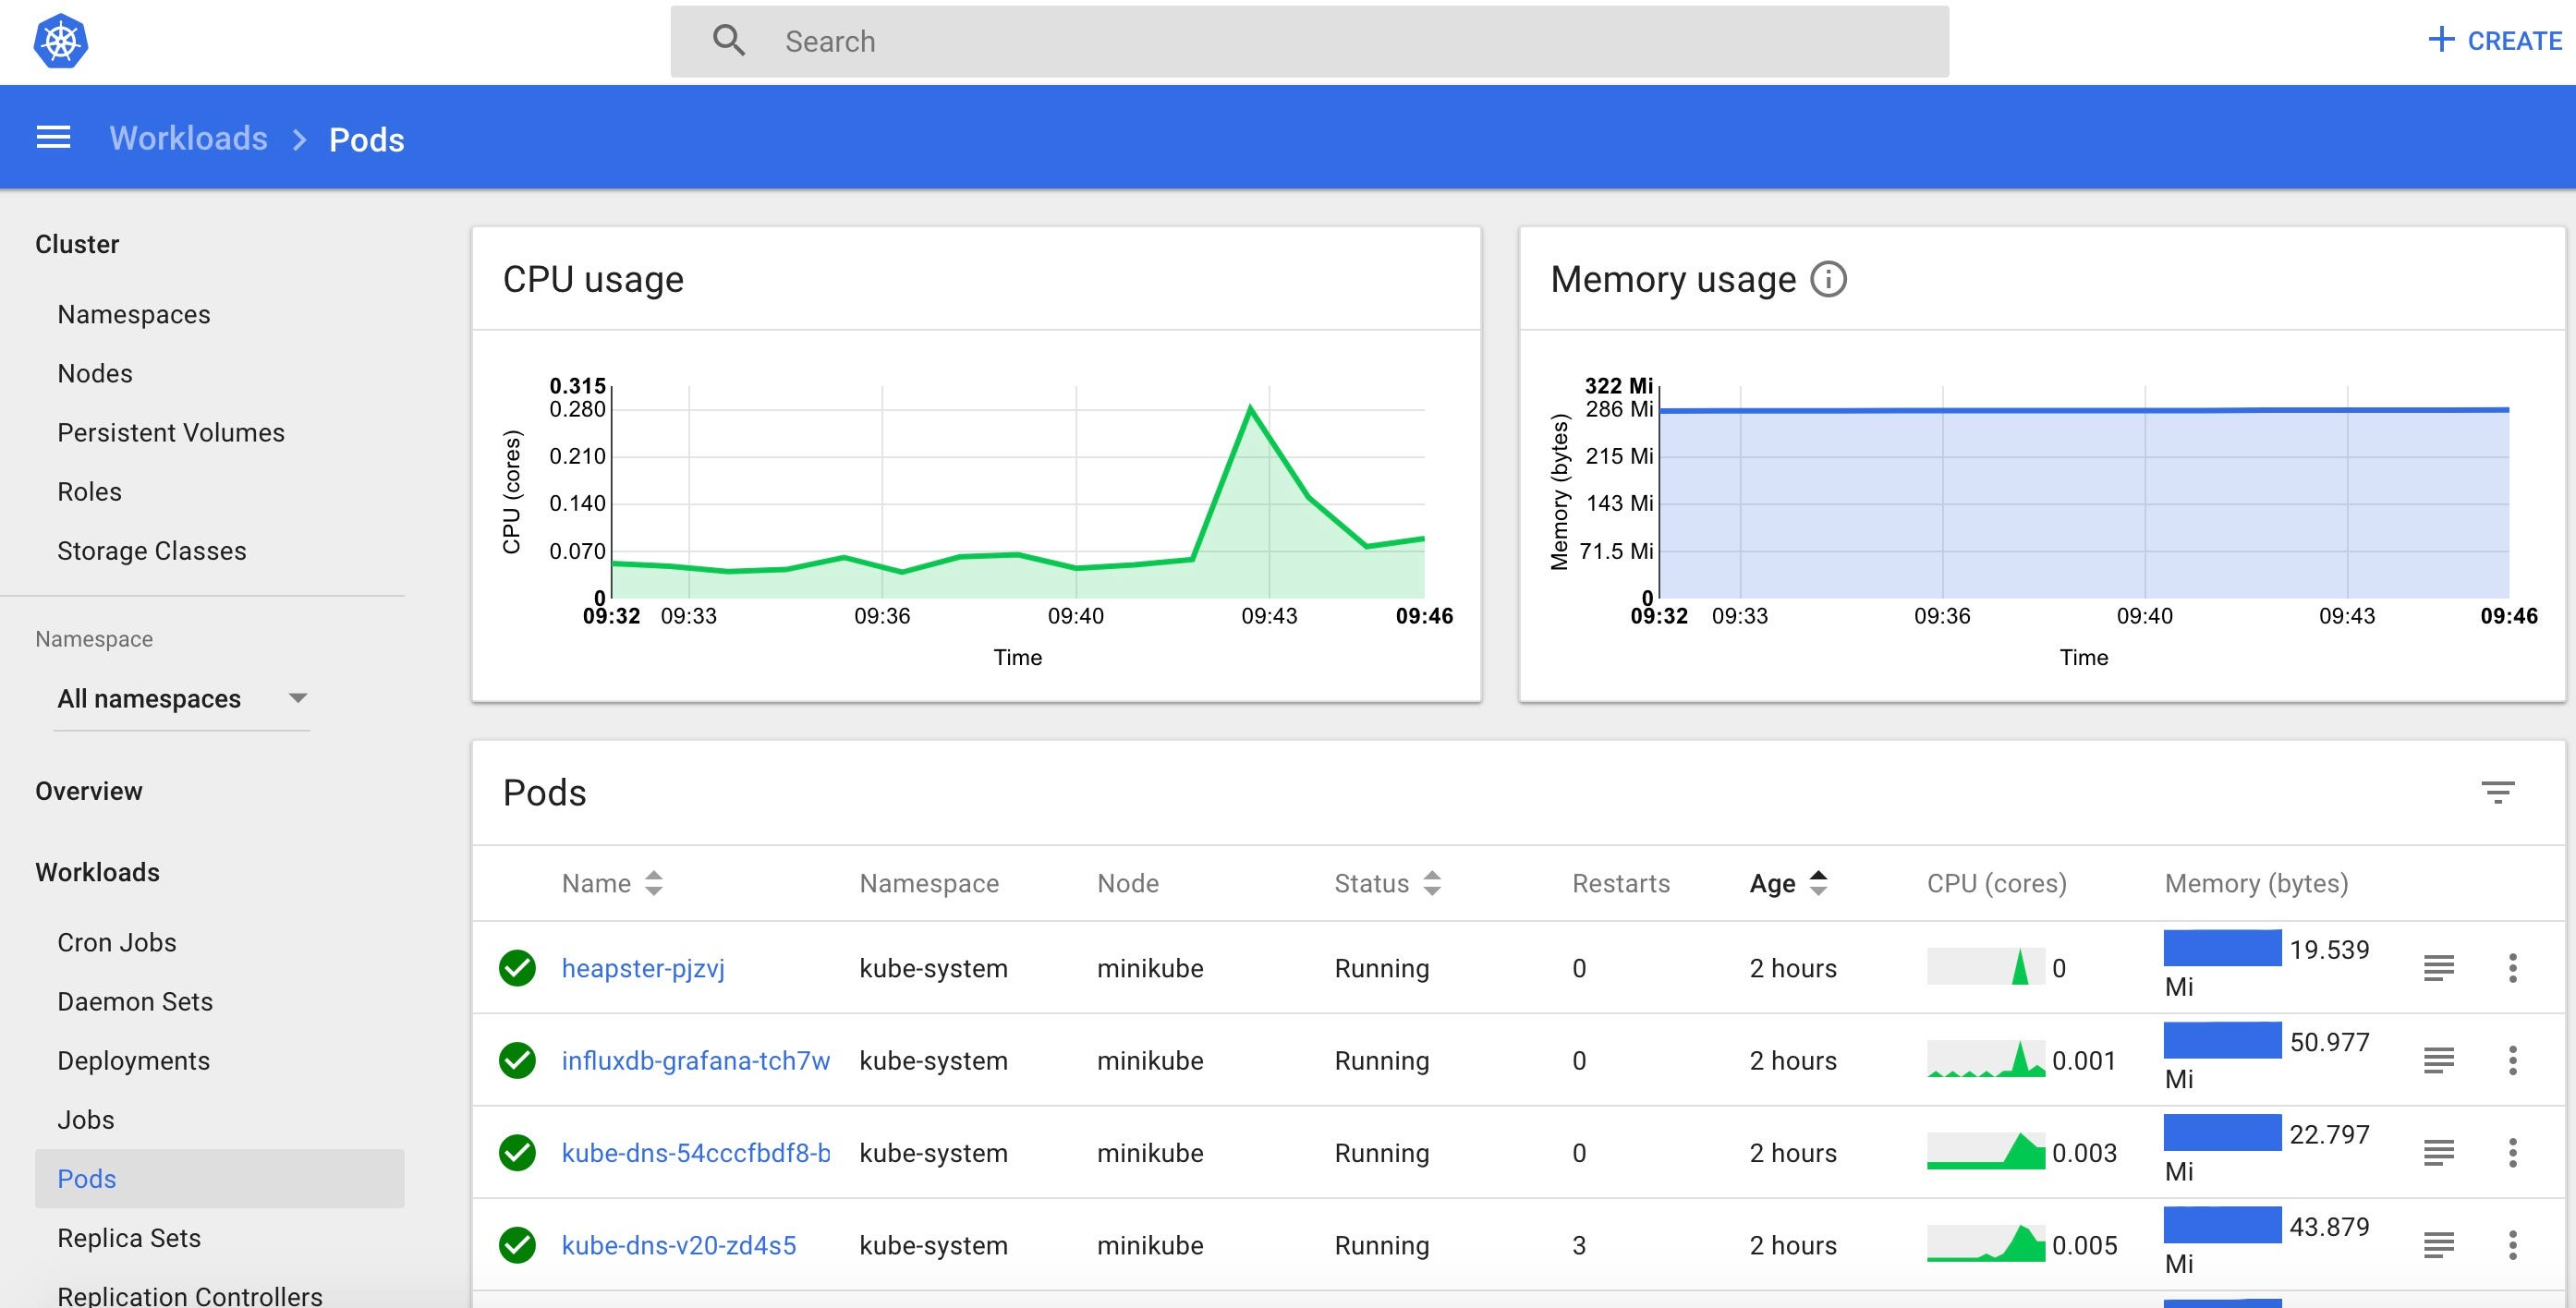Click the search magnifier icon
Screen dimensions: 2576x1308
coord(729,41)
